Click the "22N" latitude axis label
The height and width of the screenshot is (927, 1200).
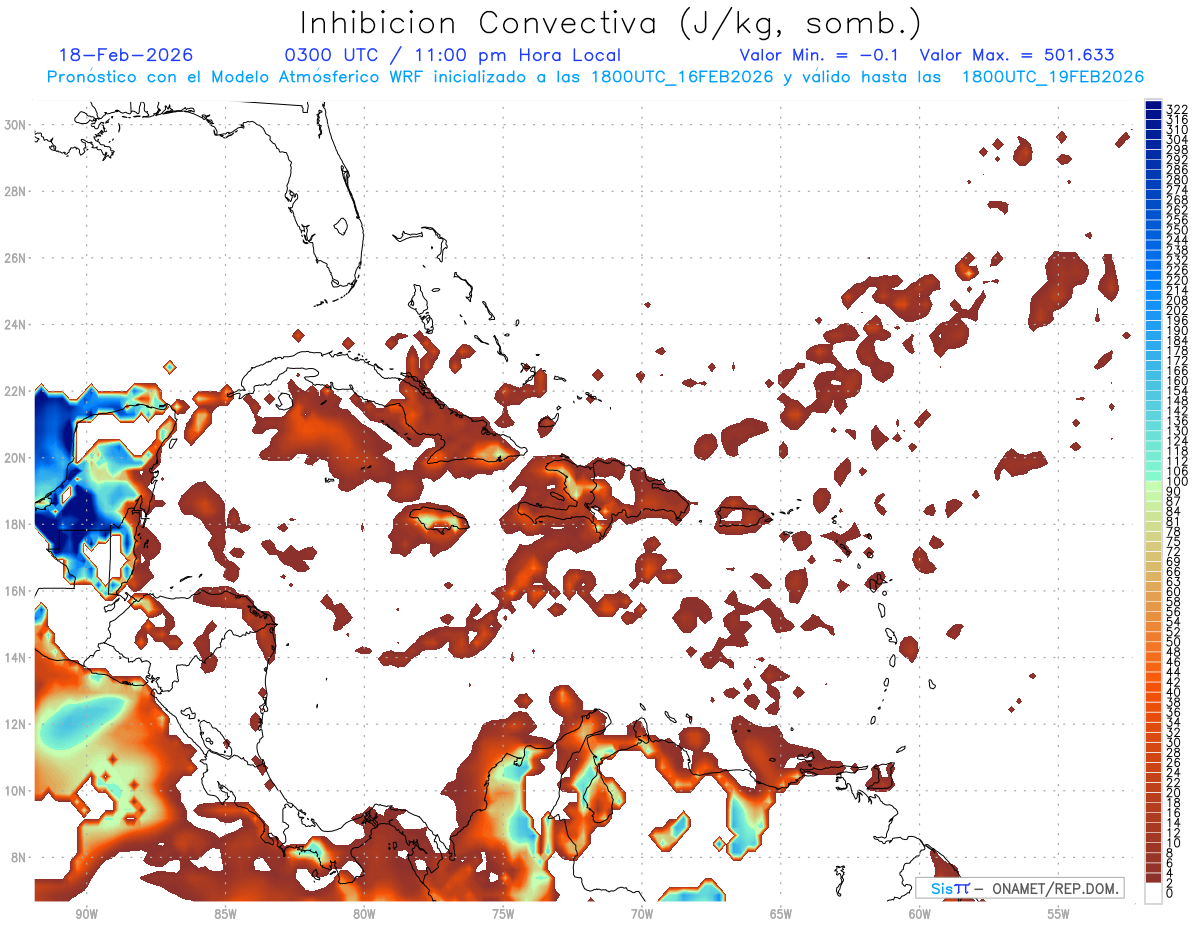pos(16,391)
